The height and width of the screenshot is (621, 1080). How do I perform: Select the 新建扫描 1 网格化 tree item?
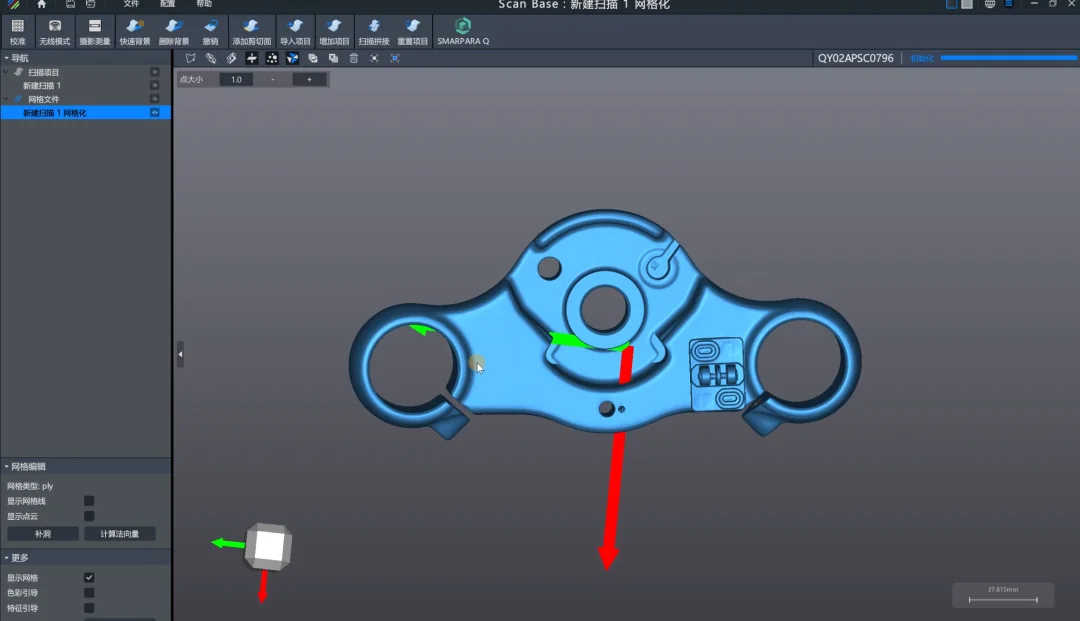(x=85, y=112)
